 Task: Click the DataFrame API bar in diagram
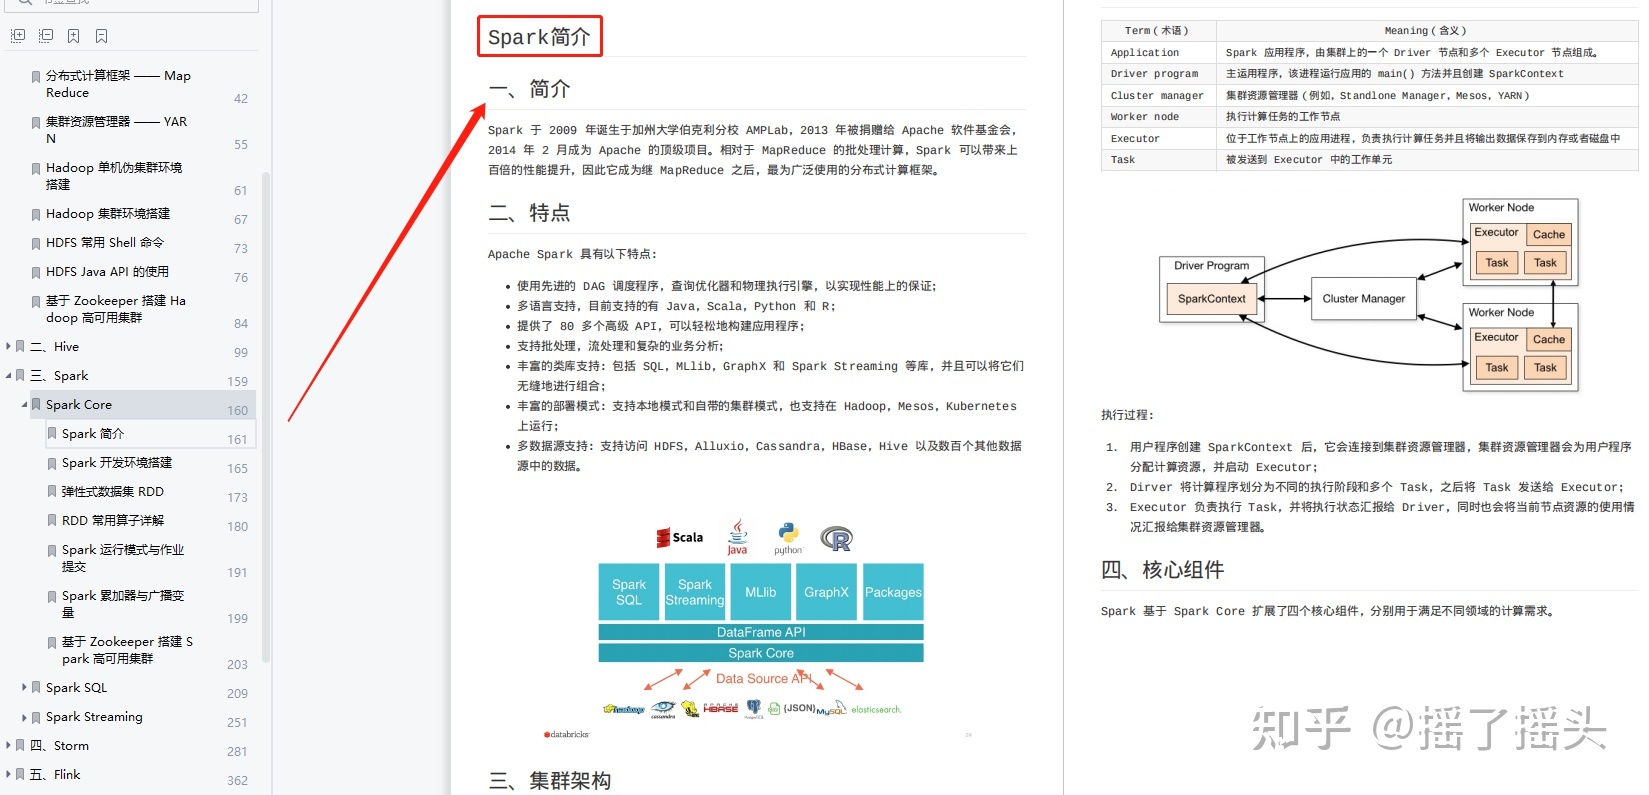(x=761, y=632)
